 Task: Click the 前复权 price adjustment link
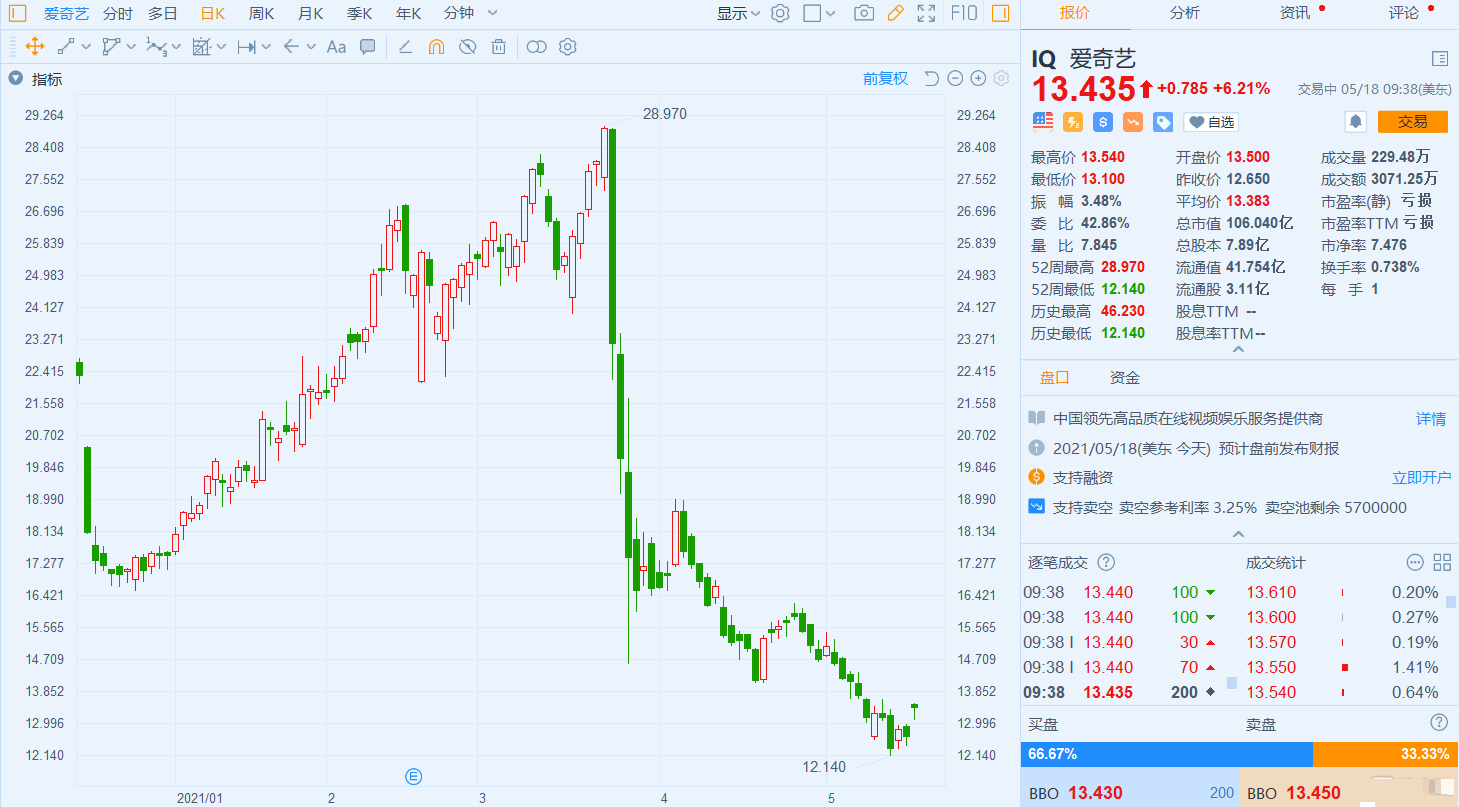coord(885,78)
